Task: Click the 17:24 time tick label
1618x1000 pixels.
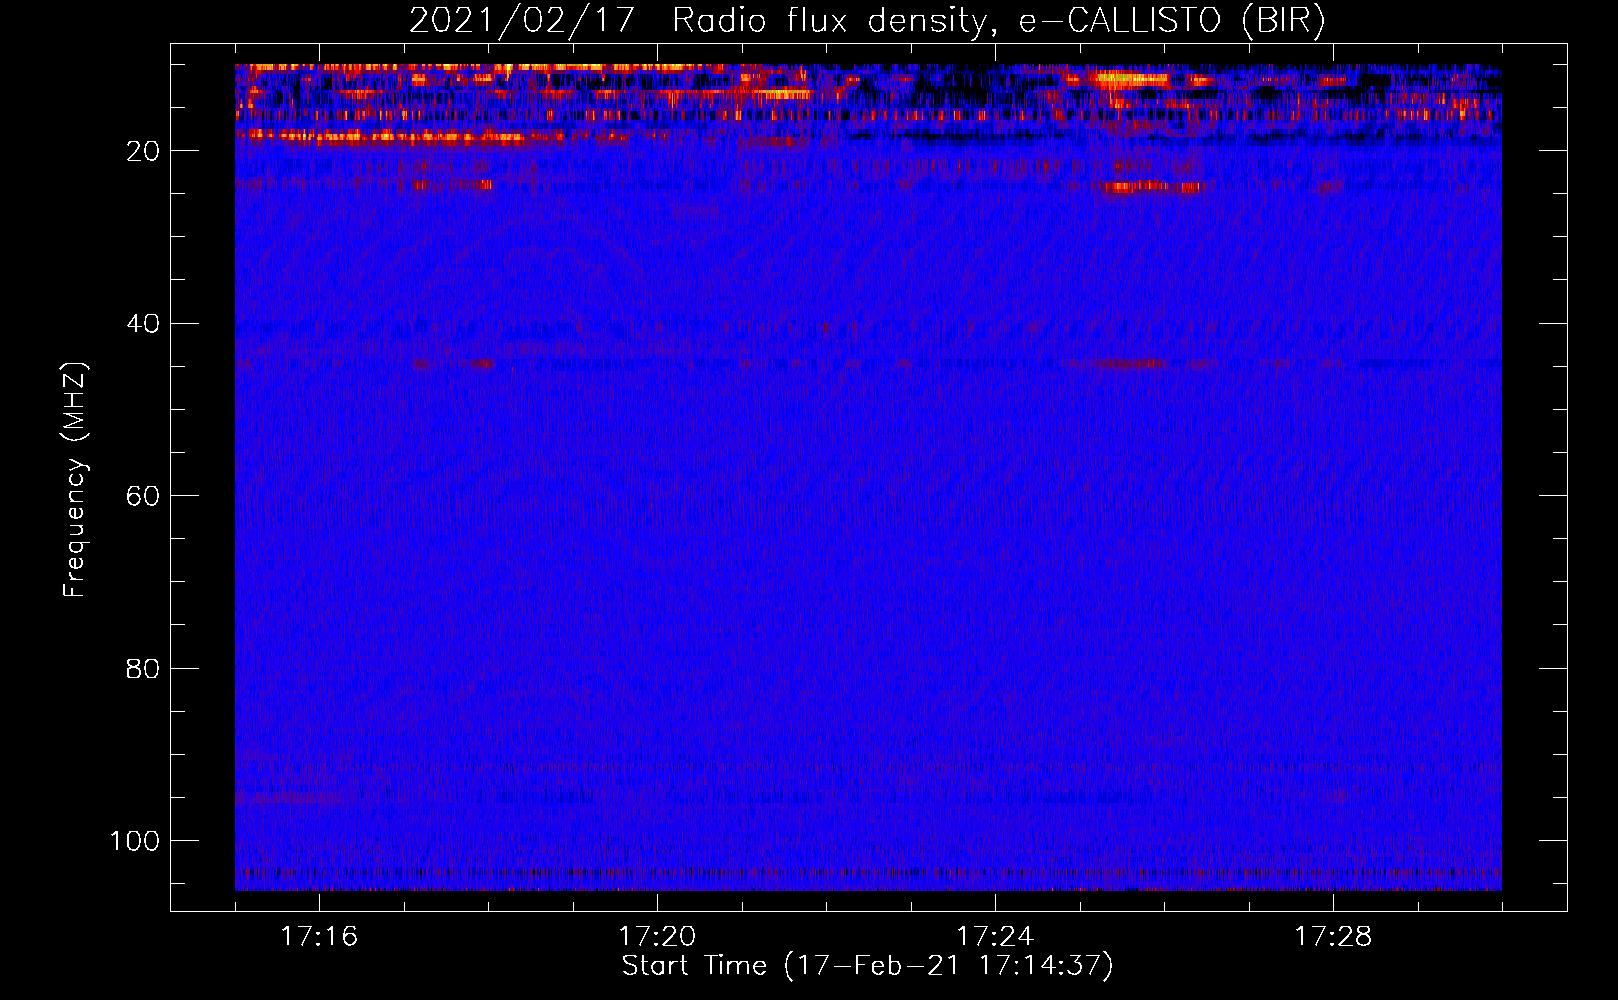Action: click(995, 937)
